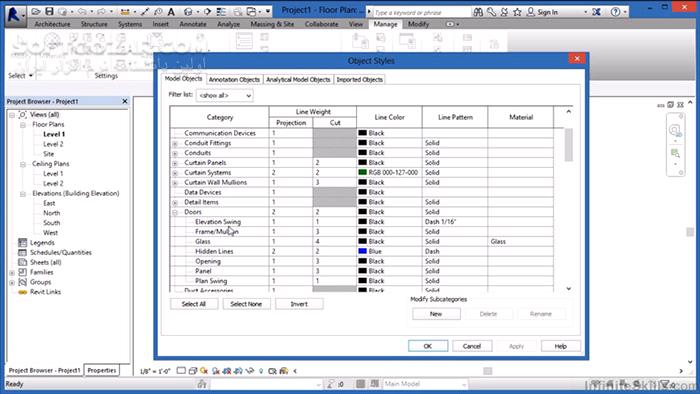Select the Level 2 floor plan in Project Browser

53,144
